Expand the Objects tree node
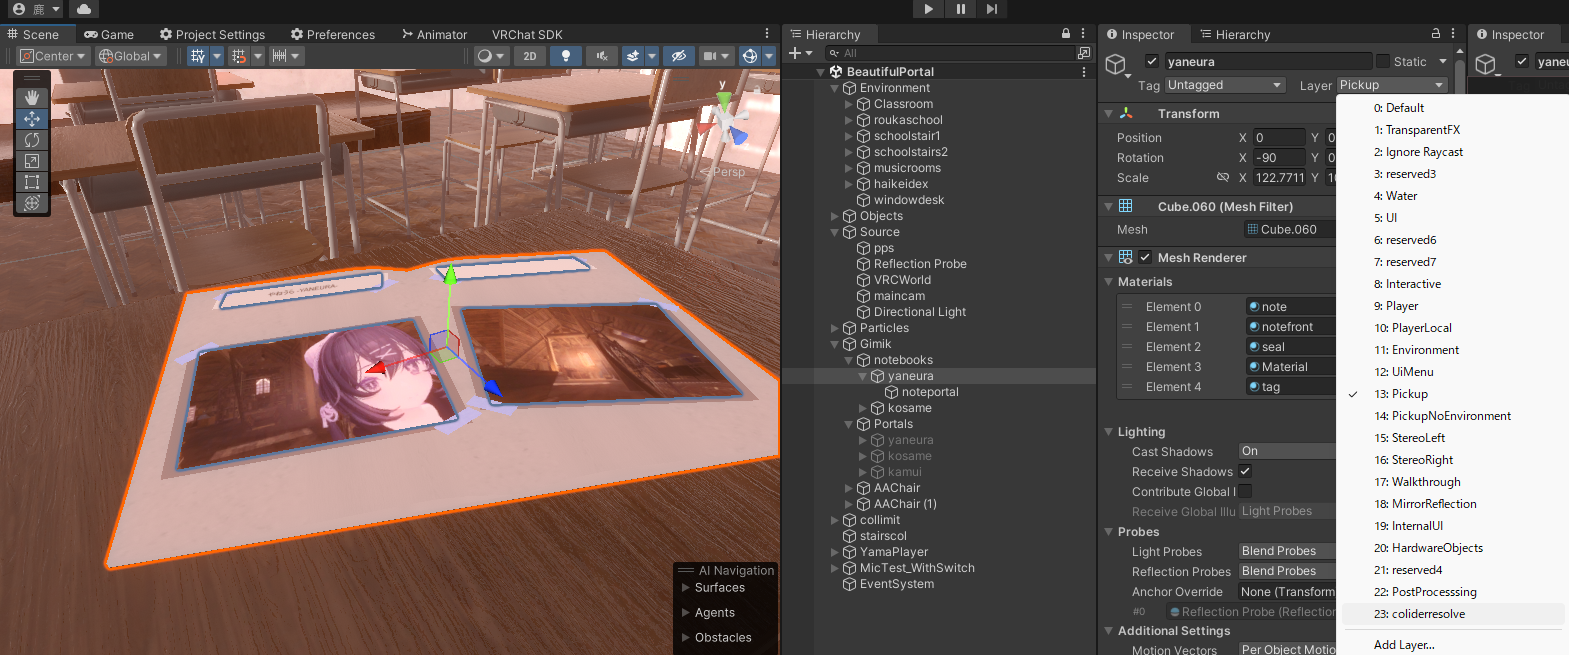 pos(834,216)
